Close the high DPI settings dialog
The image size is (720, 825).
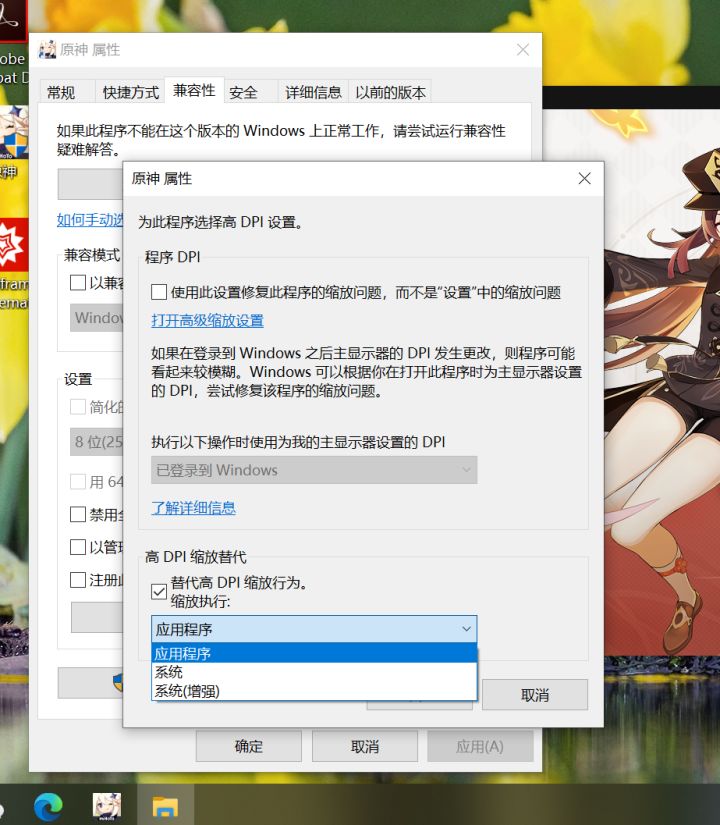coord(584,178)
